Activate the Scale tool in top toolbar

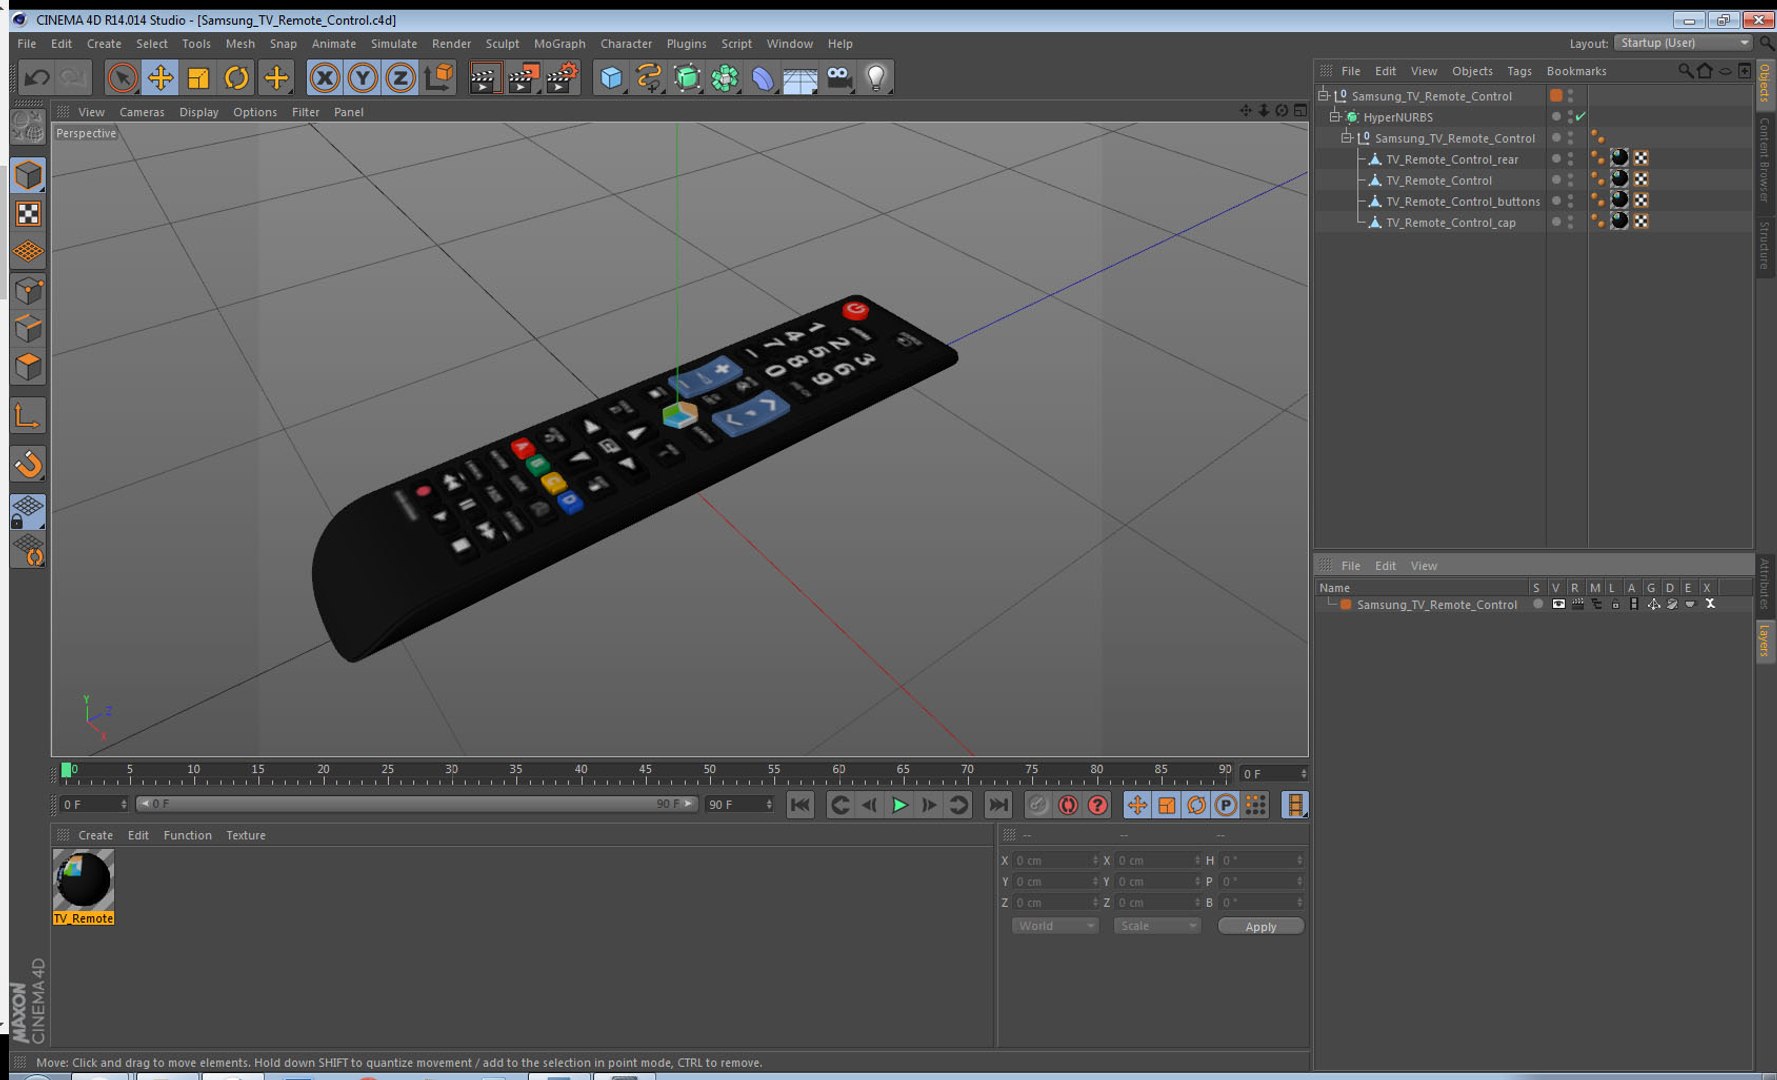point(198,77)
